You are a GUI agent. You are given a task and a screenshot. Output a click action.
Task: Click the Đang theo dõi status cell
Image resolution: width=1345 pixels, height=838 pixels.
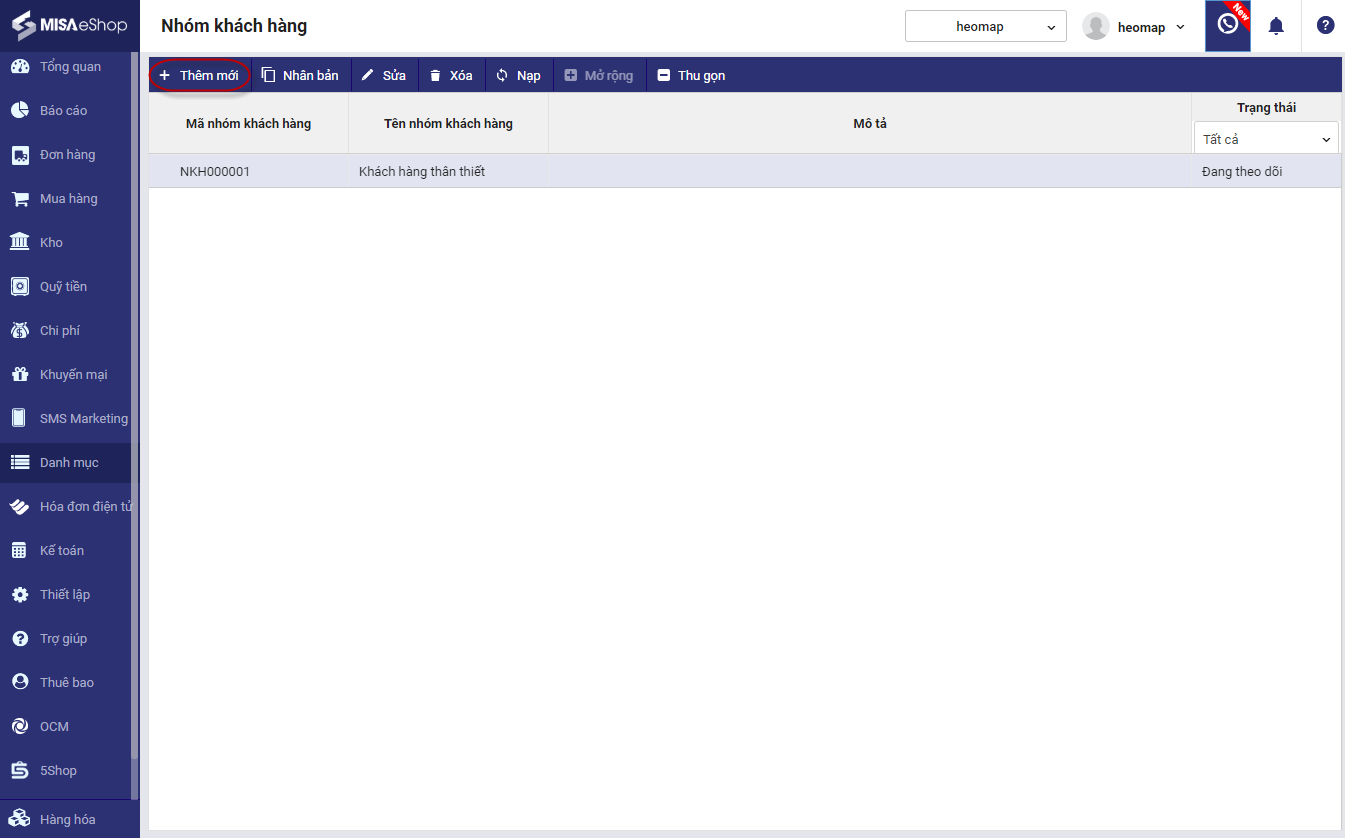pyautogui.click(x=1266, y=171)
